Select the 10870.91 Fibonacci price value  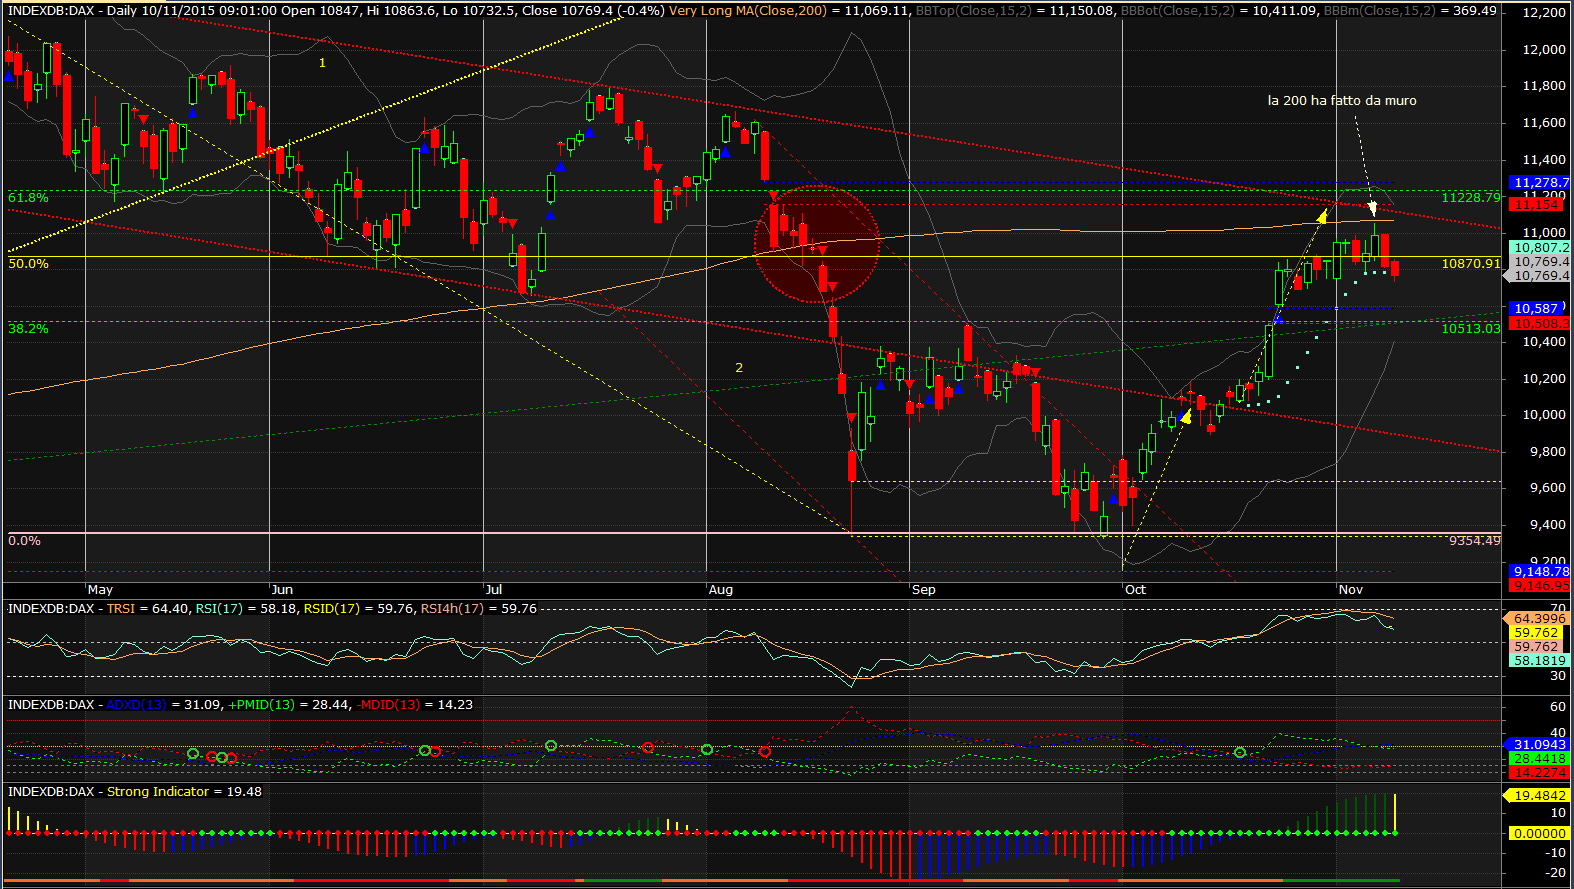(x=1471, y=264)
